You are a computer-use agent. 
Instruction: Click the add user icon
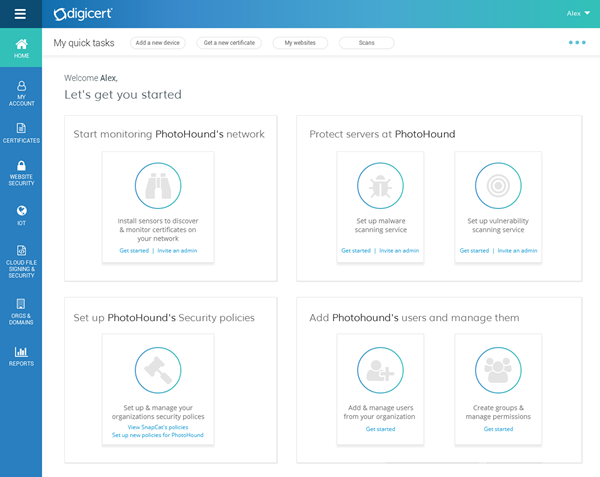[x=380, y=370]
